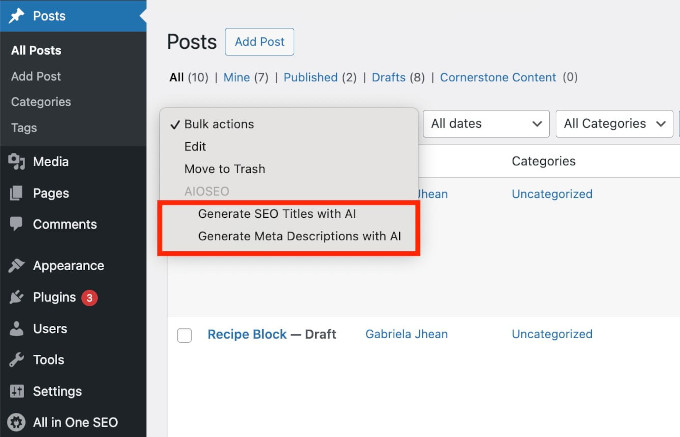Click the Settings sliders icon in sidebar
Viewport: 680px width, 437px height.
[16, 391]
